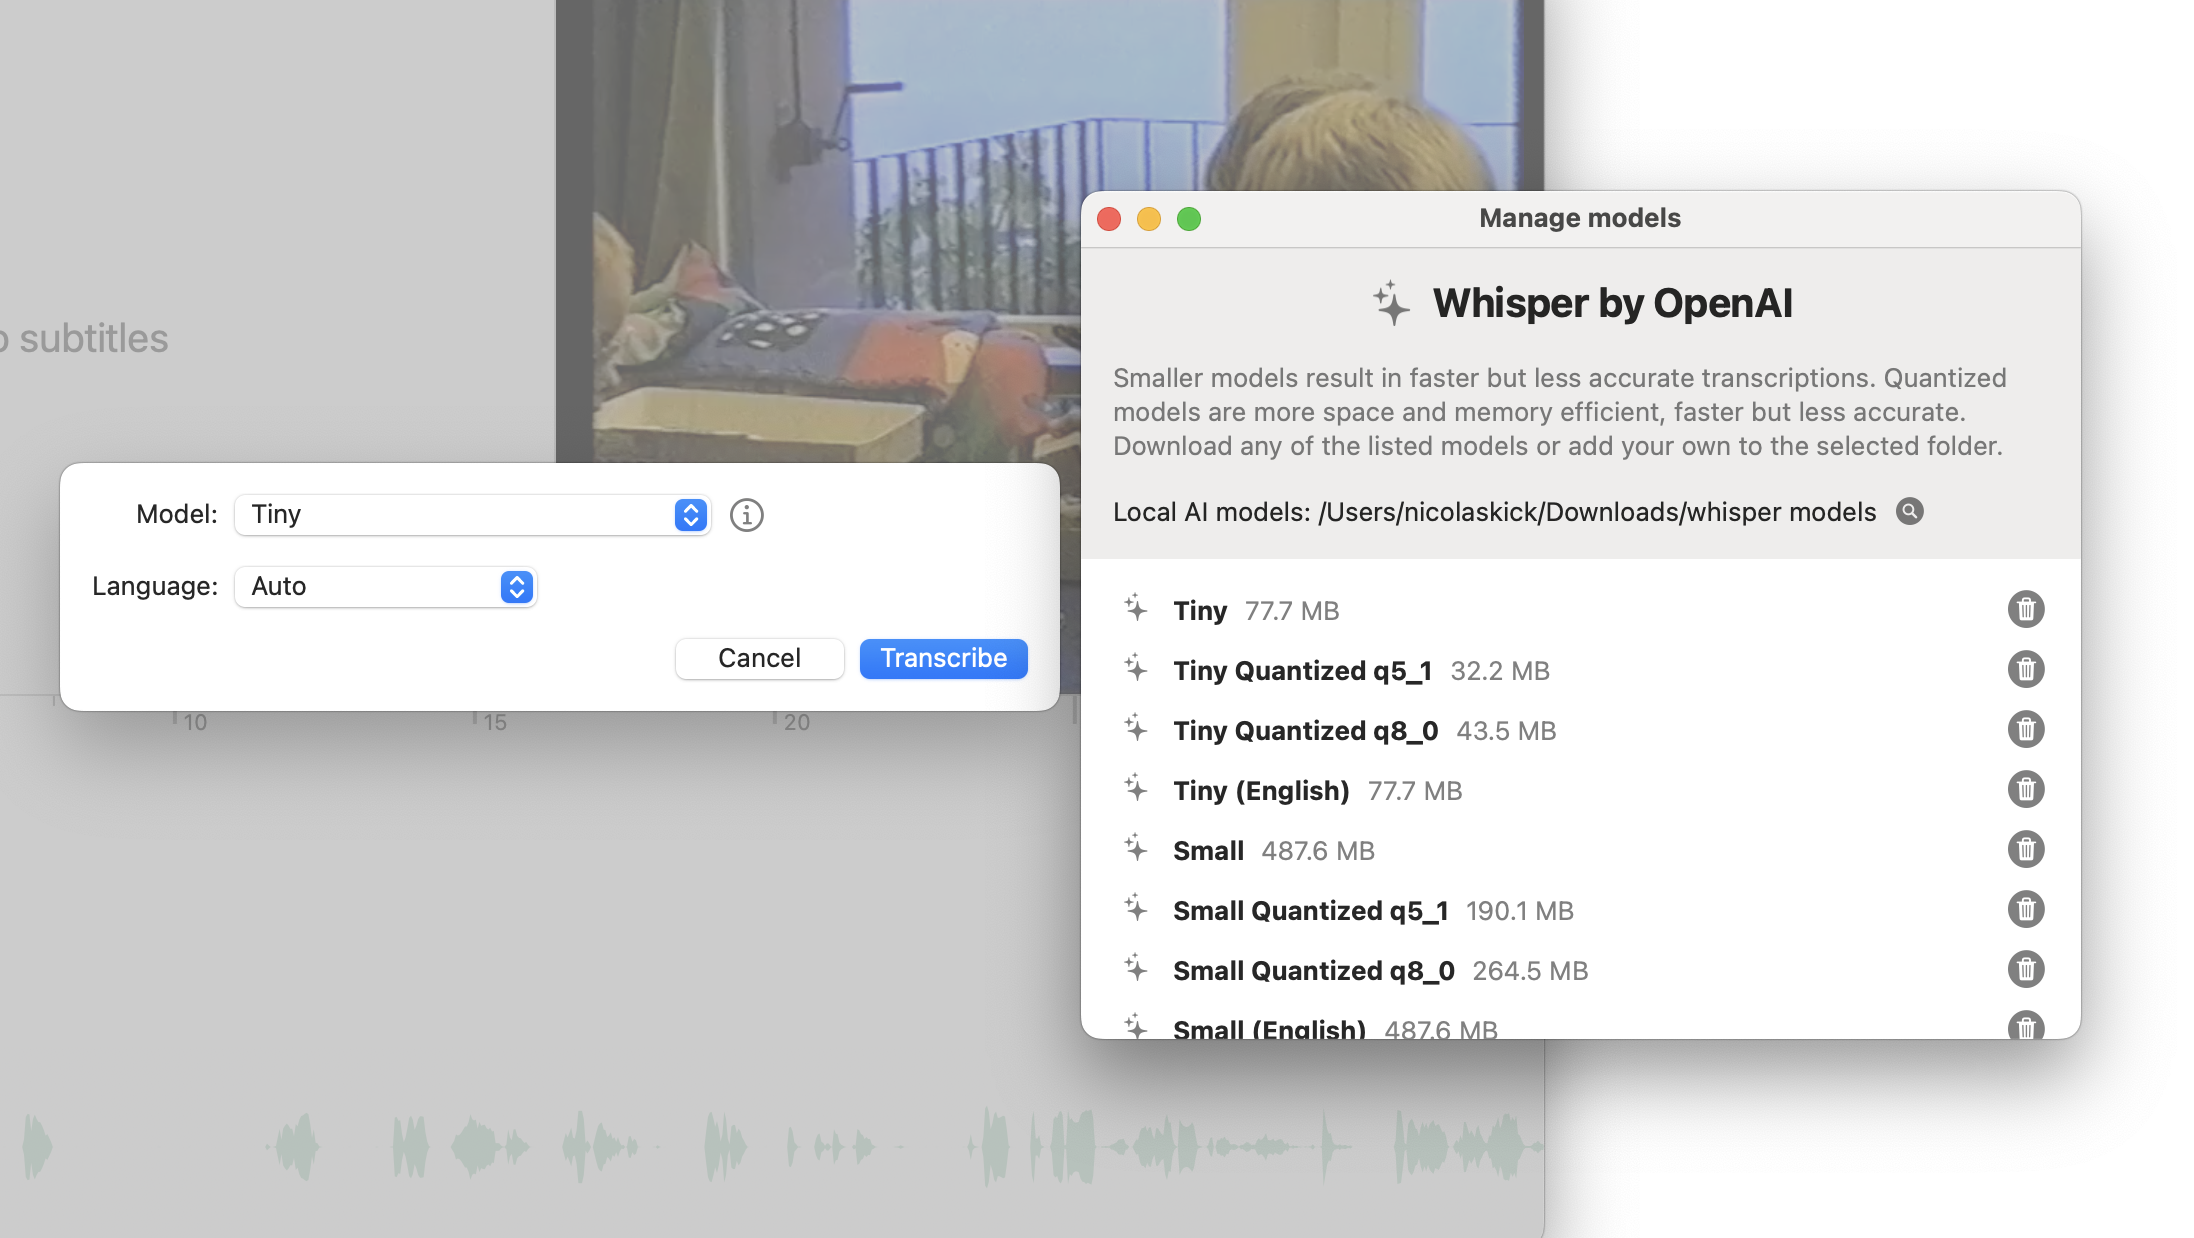
Task: Click the Manage models window title
Action: [1580, 218]
